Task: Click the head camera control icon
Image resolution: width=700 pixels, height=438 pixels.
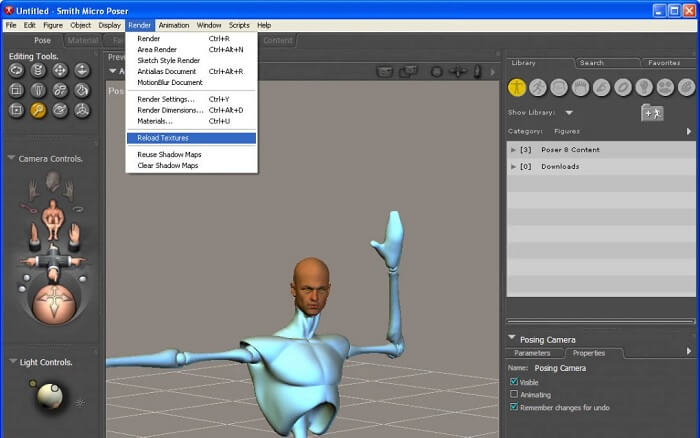Action: [x=53, y=184]
